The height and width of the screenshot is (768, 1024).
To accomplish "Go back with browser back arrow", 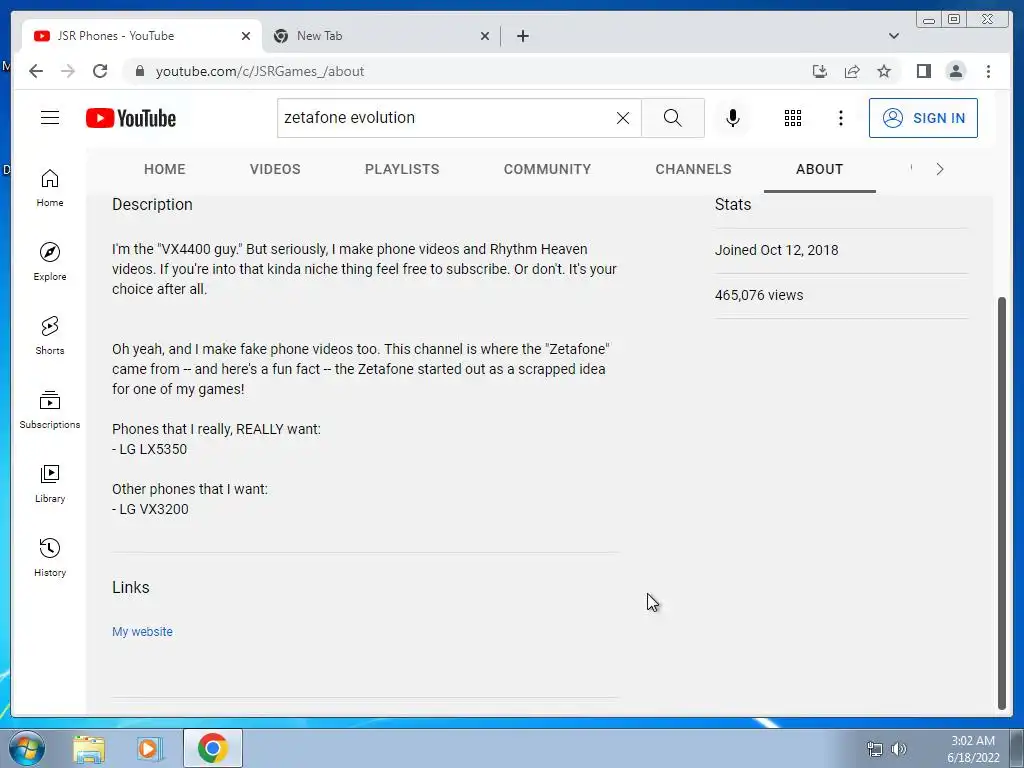I will click(36, 71).
